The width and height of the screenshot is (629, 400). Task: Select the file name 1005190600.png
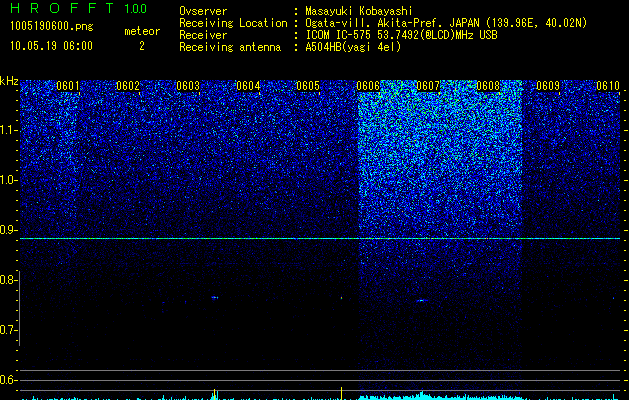[x=52, y=27]
